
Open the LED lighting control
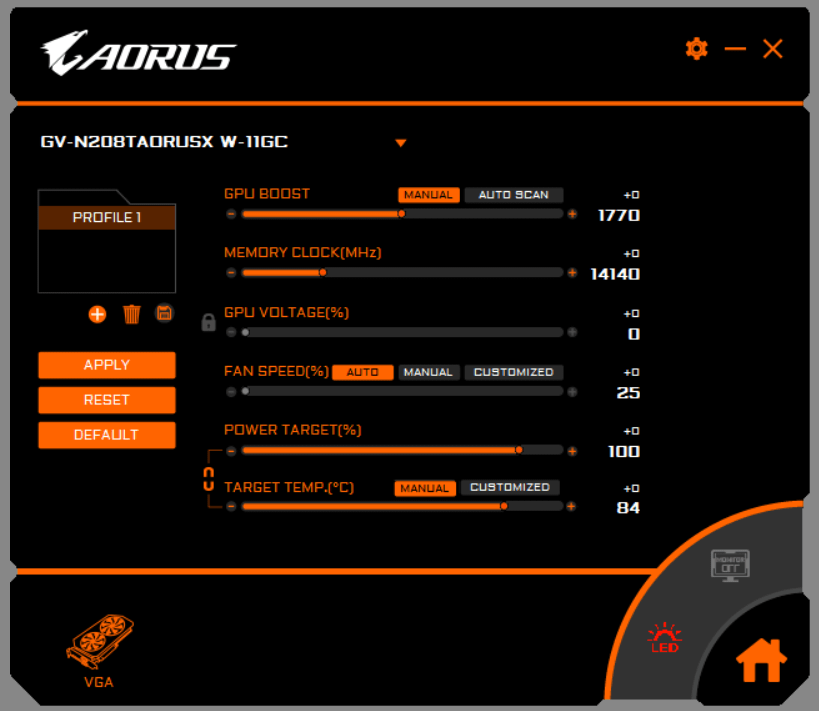coord(664,638)
